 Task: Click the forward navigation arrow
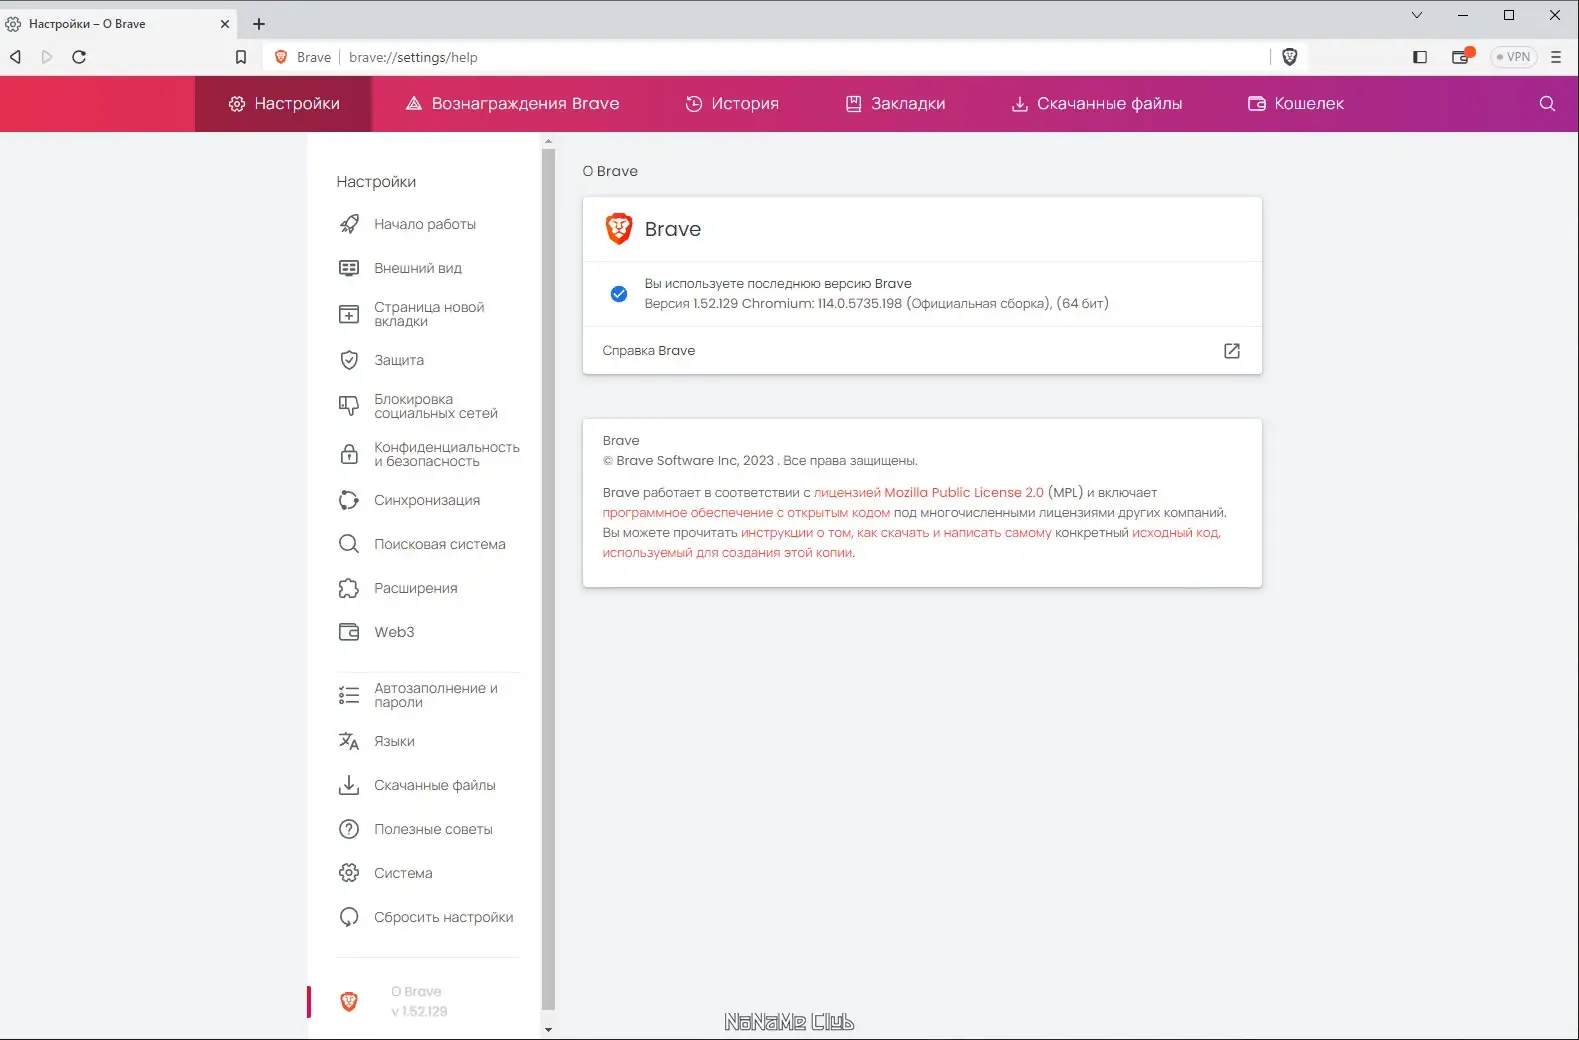[x=47, y=57]
